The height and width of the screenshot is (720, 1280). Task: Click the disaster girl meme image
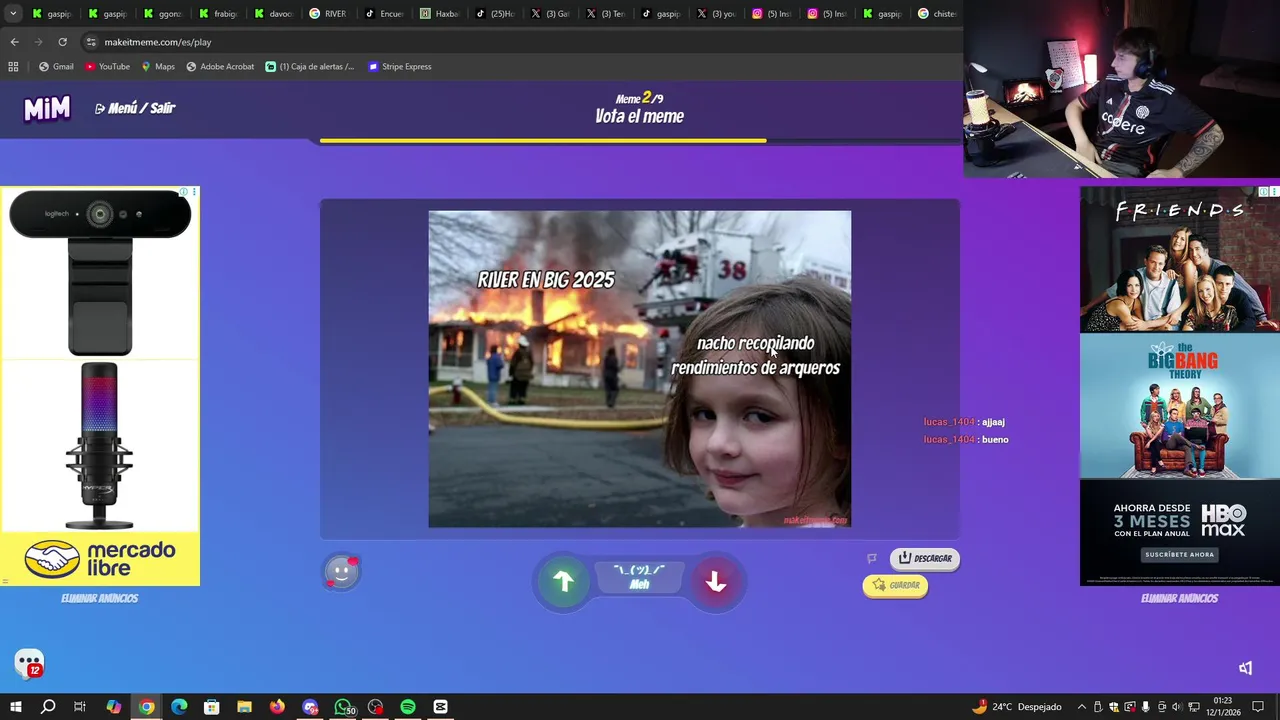click(640, 369)
